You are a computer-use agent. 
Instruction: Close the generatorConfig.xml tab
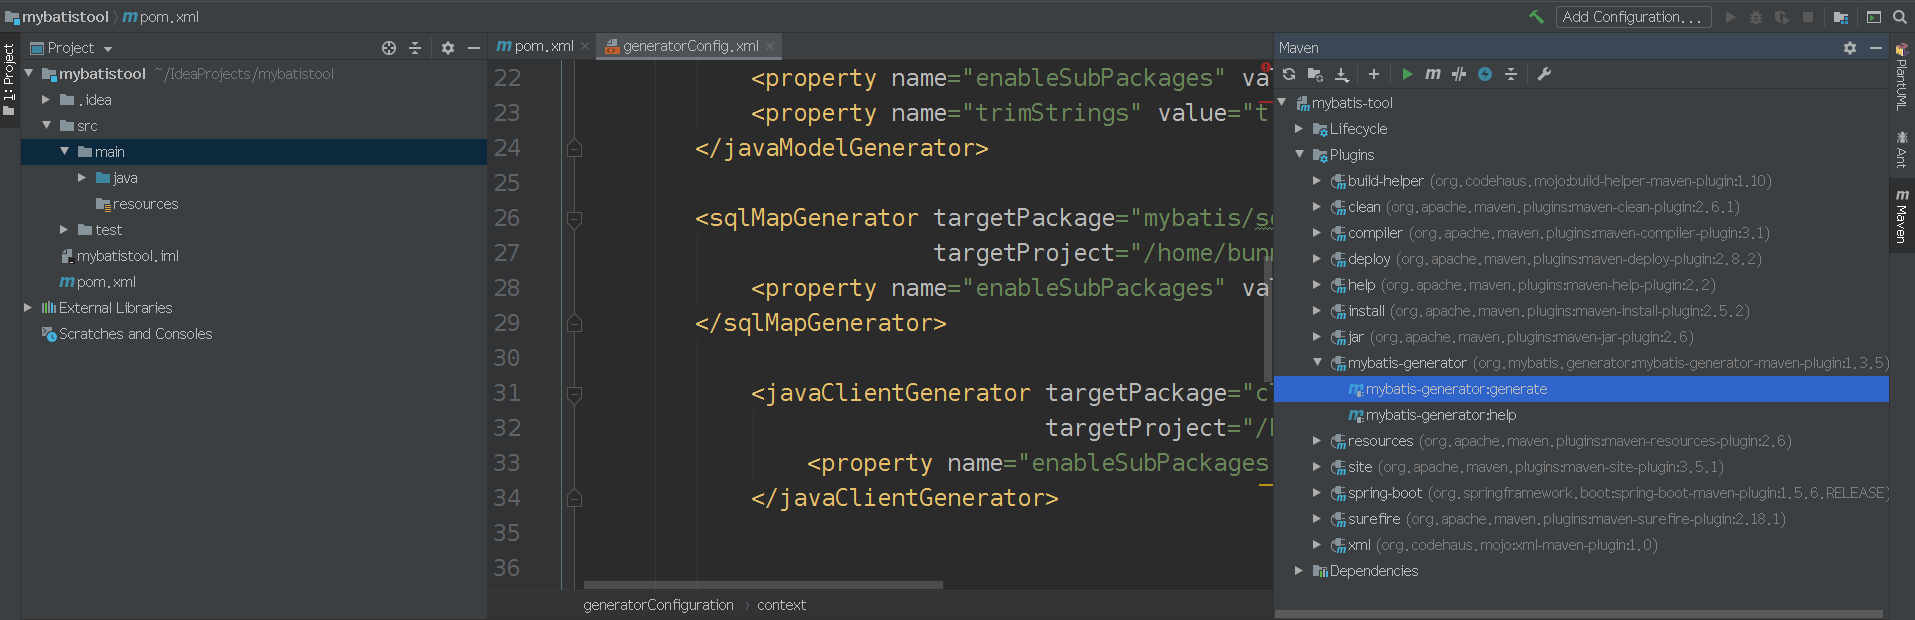(x=770, y=46)
